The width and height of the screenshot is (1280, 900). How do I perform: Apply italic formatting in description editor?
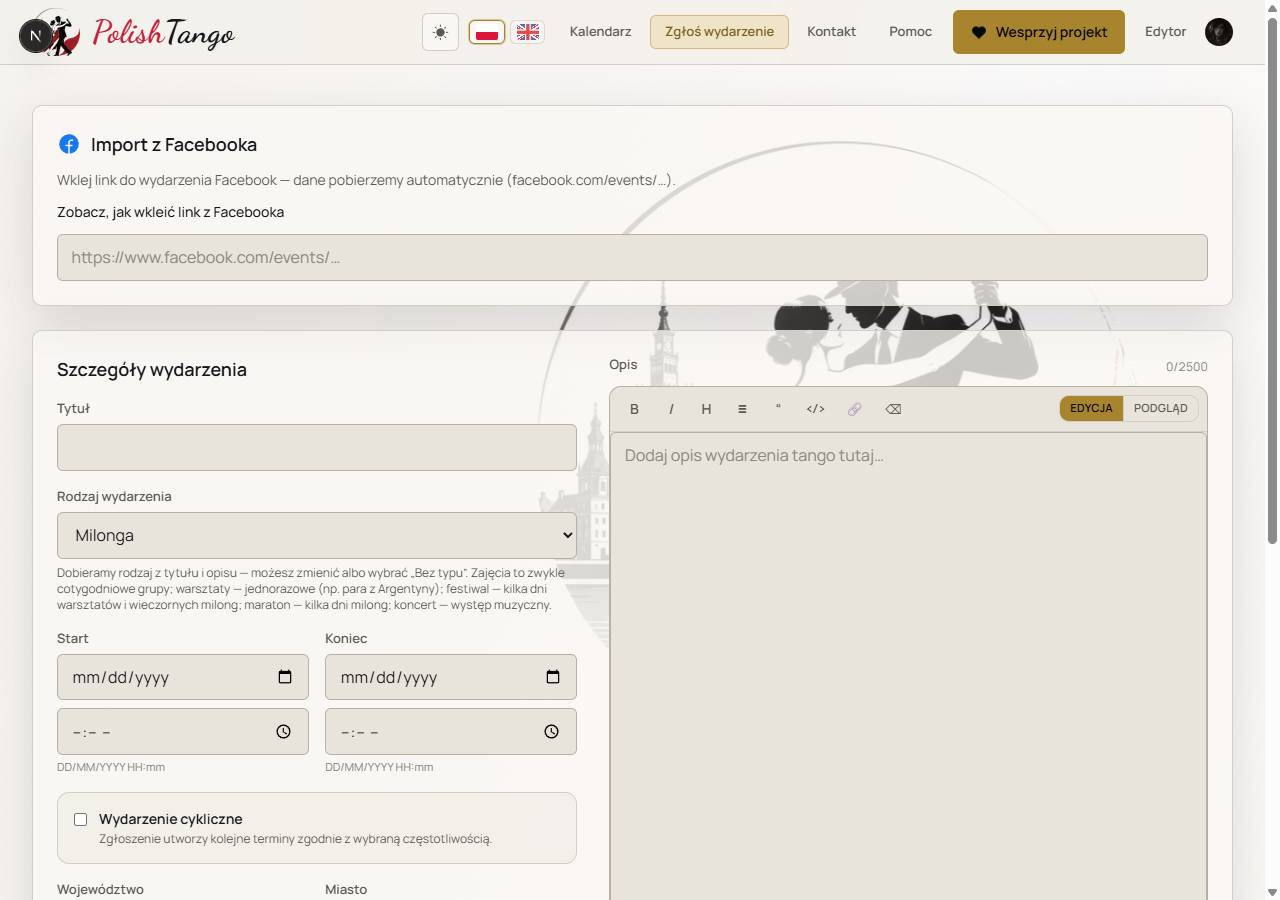671,409
